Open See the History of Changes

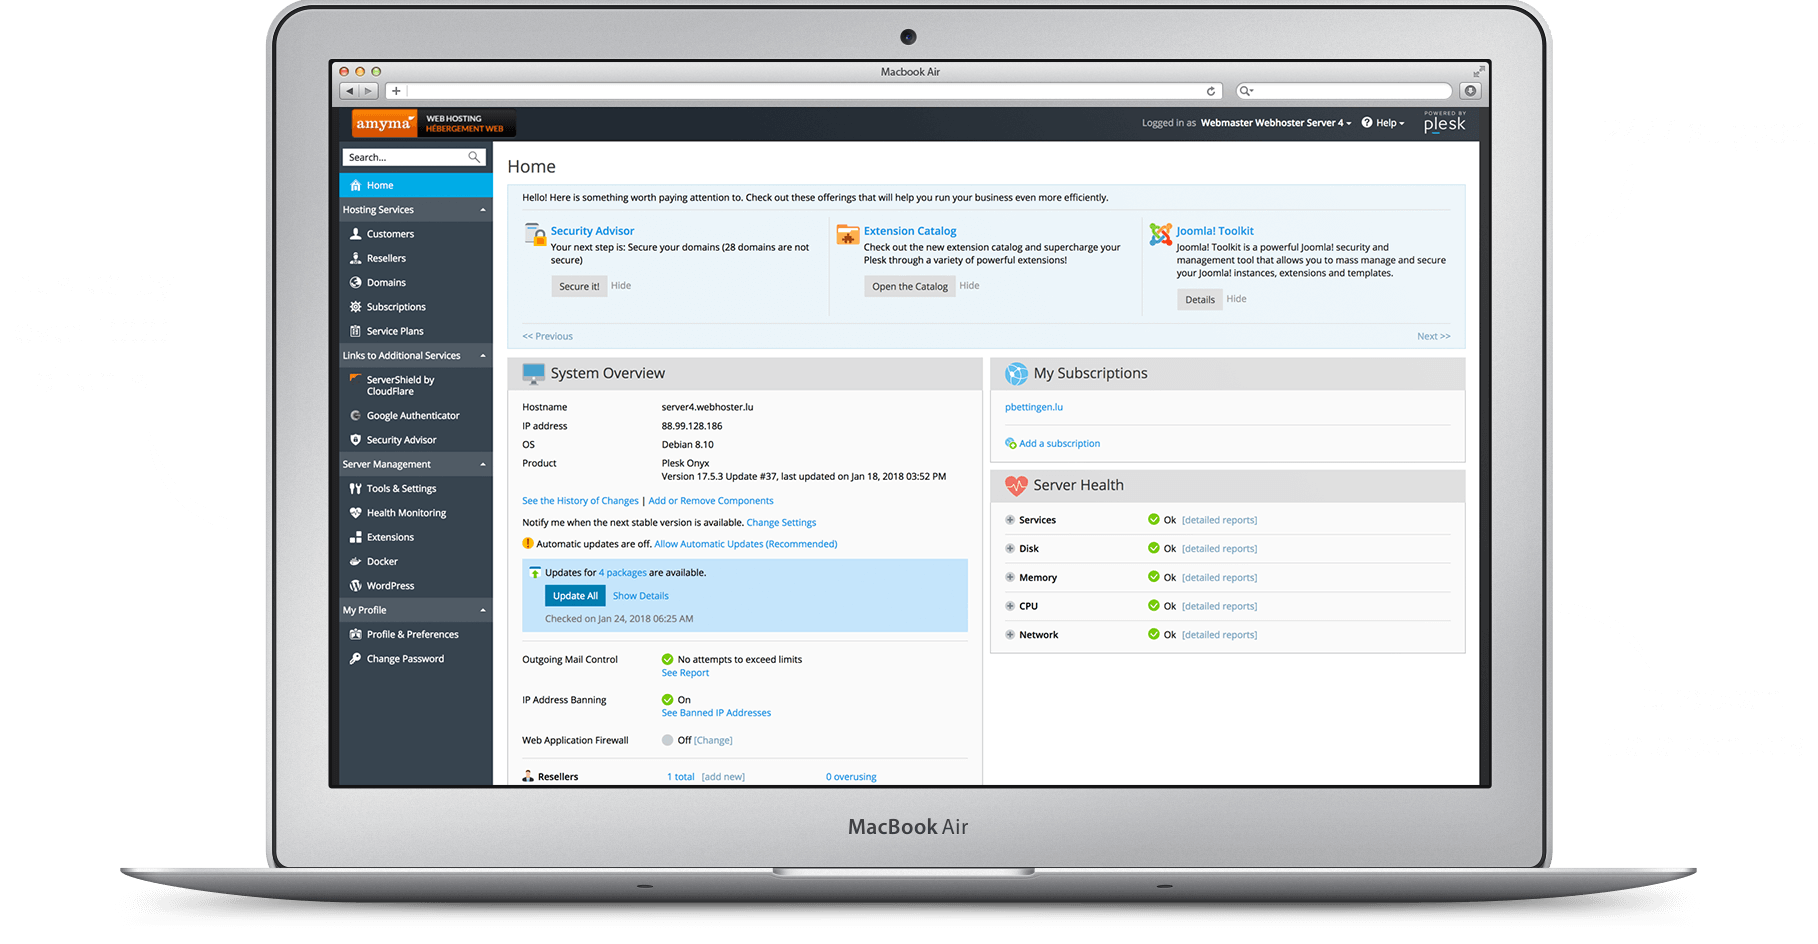(580, 501)
